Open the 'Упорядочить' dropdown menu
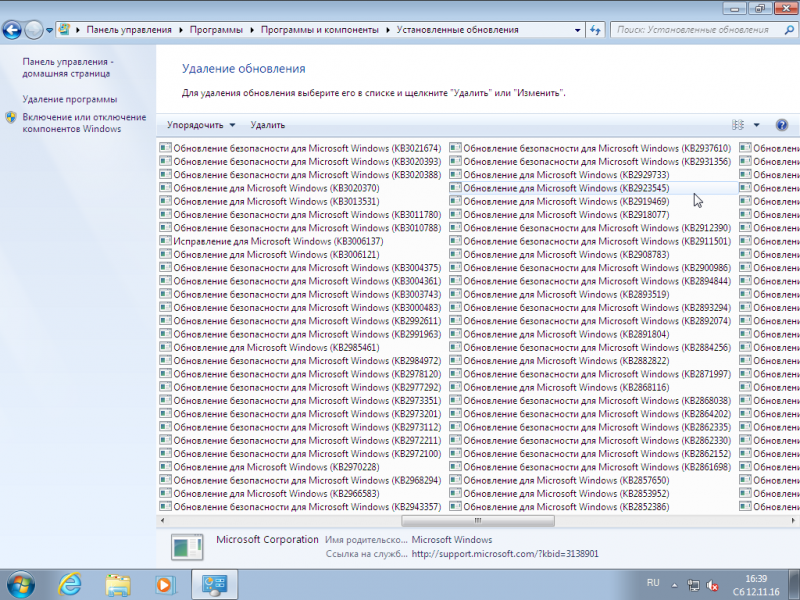The image size is (800, 600). [x=201, y=125]
